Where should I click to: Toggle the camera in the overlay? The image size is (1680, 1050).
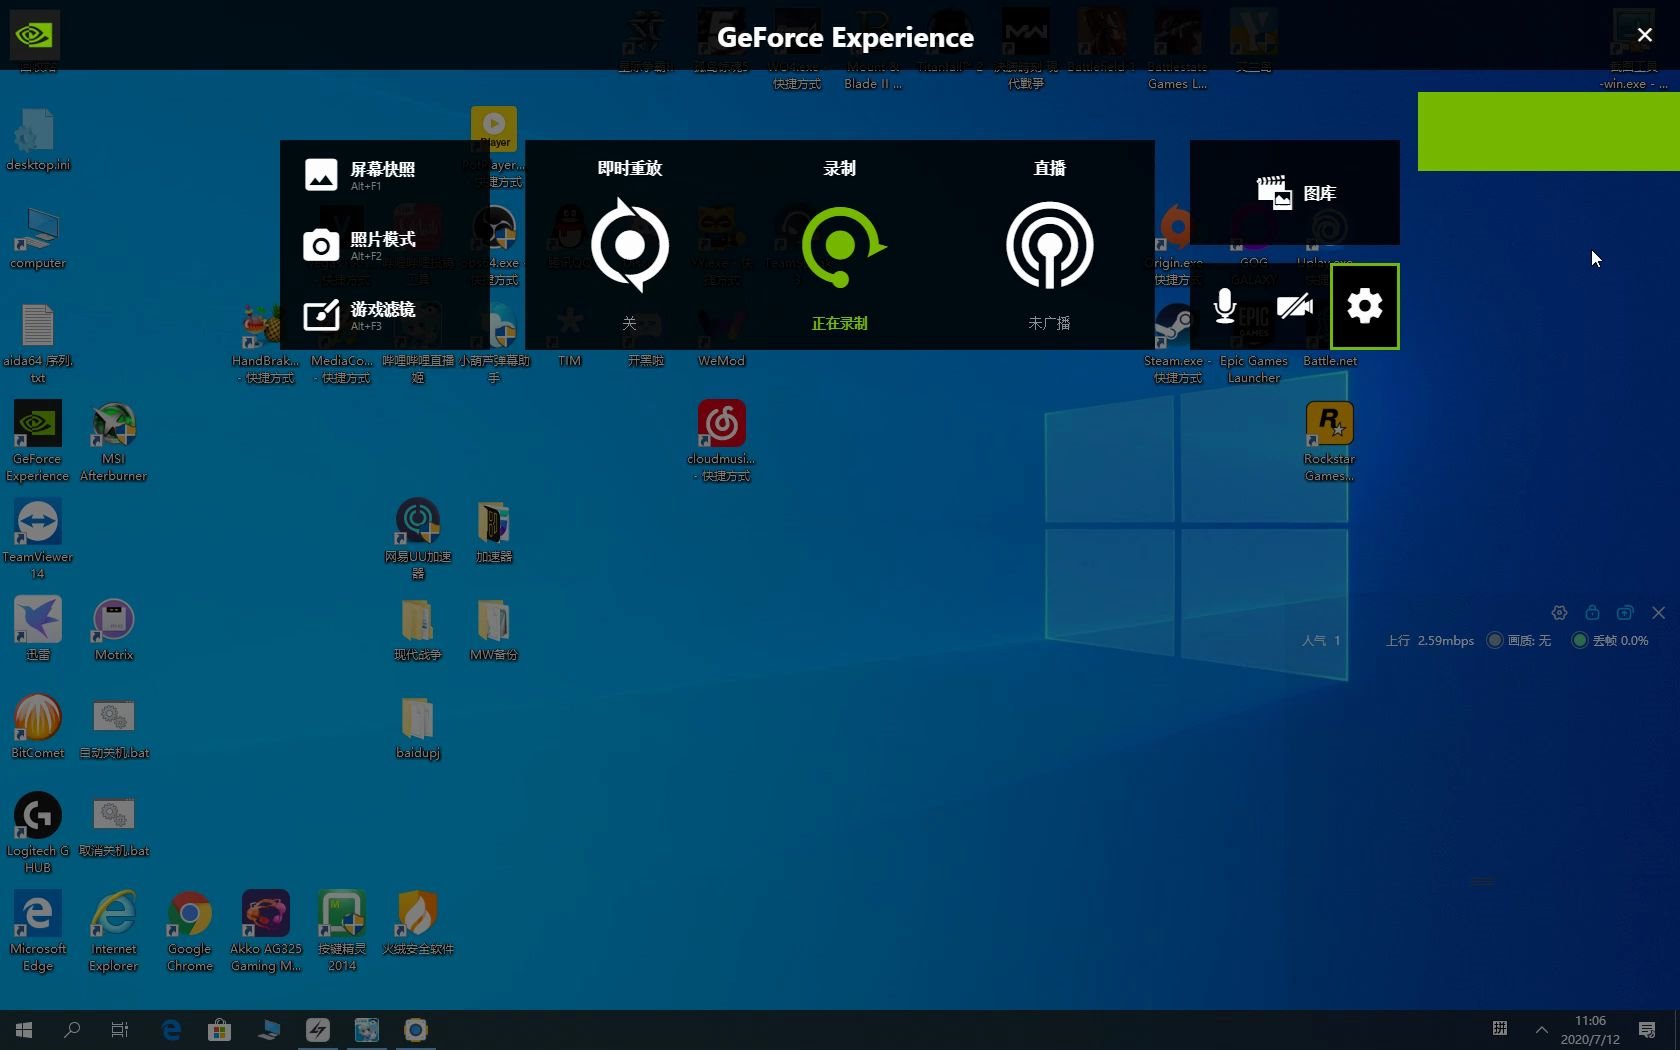coord(1295,306)
